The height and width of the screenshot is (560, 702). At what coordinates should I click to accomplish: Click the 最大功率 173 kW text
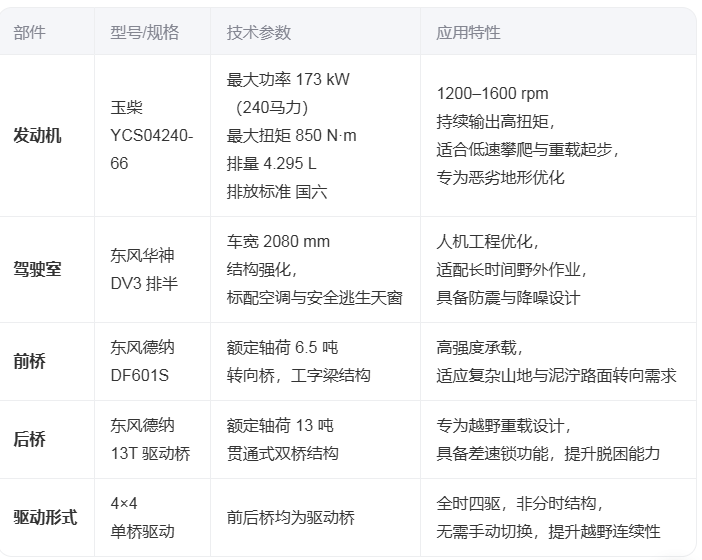click(288, 79)
